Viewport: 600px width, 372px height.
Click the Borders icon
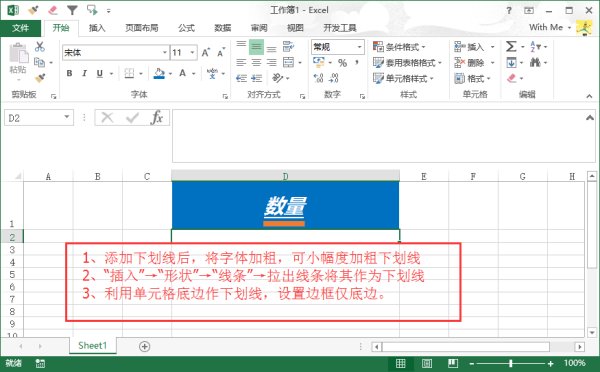(x=129, y=73)
